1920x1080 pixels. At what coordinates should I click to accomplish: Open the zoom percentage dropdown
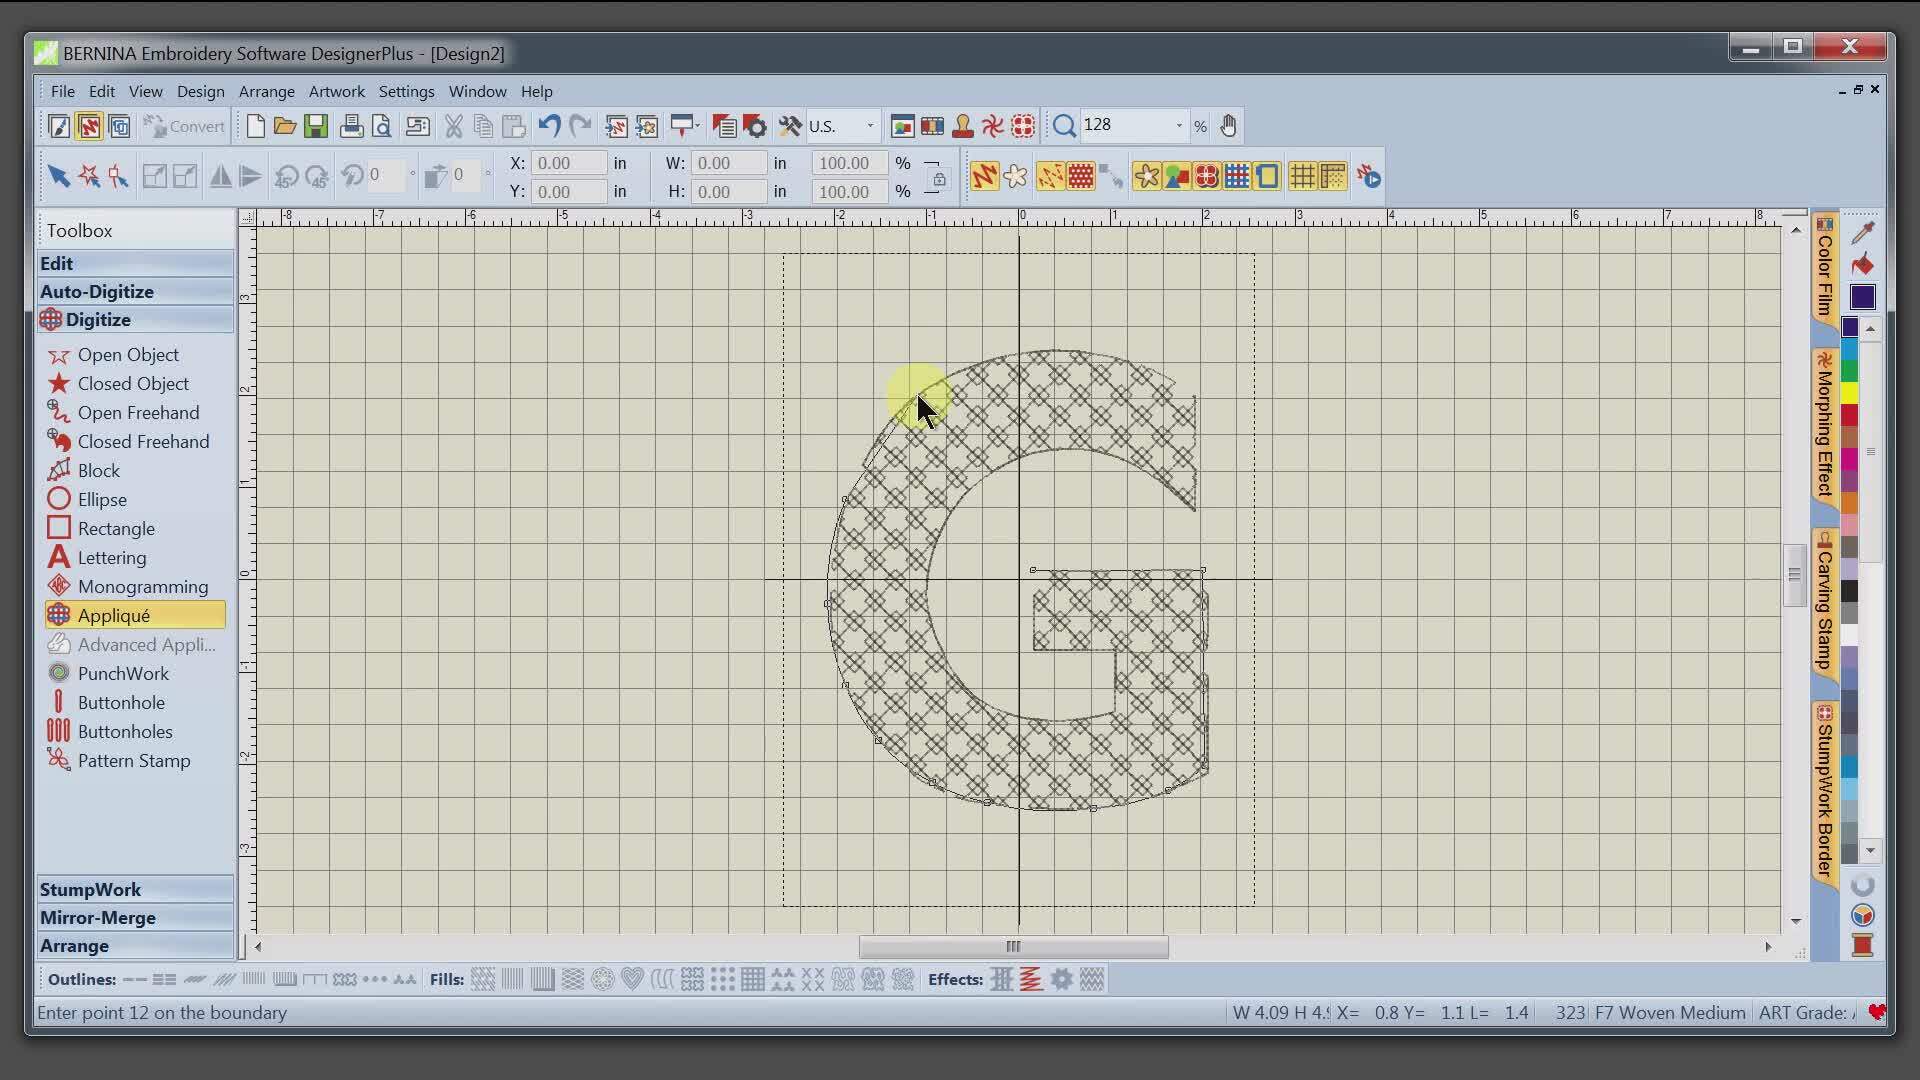tap(1179, 126)
